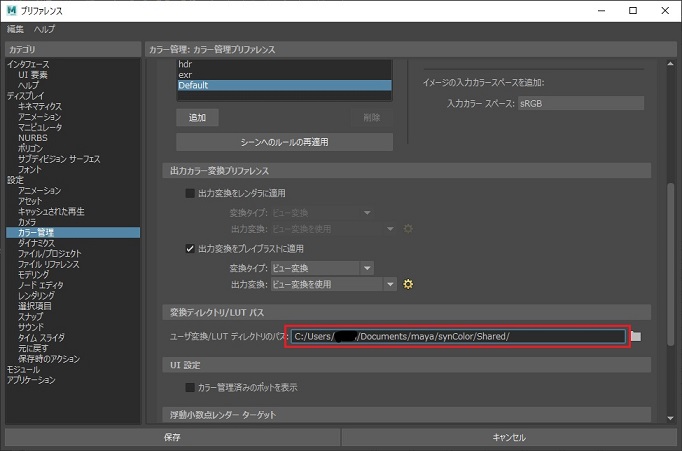Open the yellow gear settings for playblast output transform
This screenshot has height=451, width=682.
pyautogui.click(x=408, y=284)
